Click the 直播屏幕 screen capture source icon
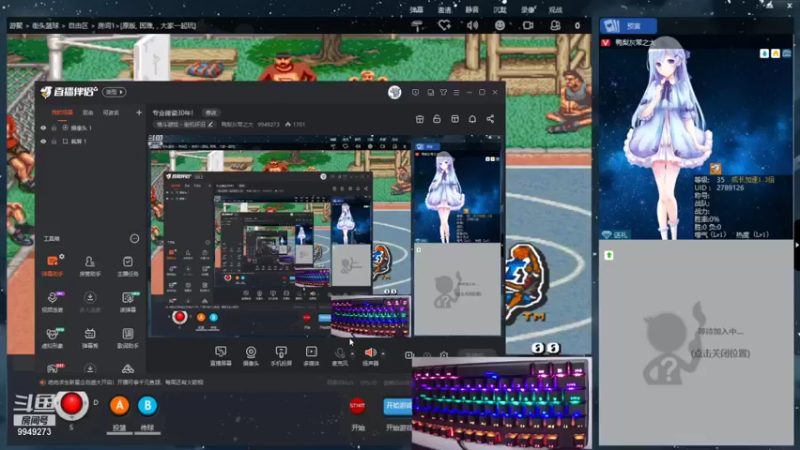800x450 pixels. pos(220,356)
